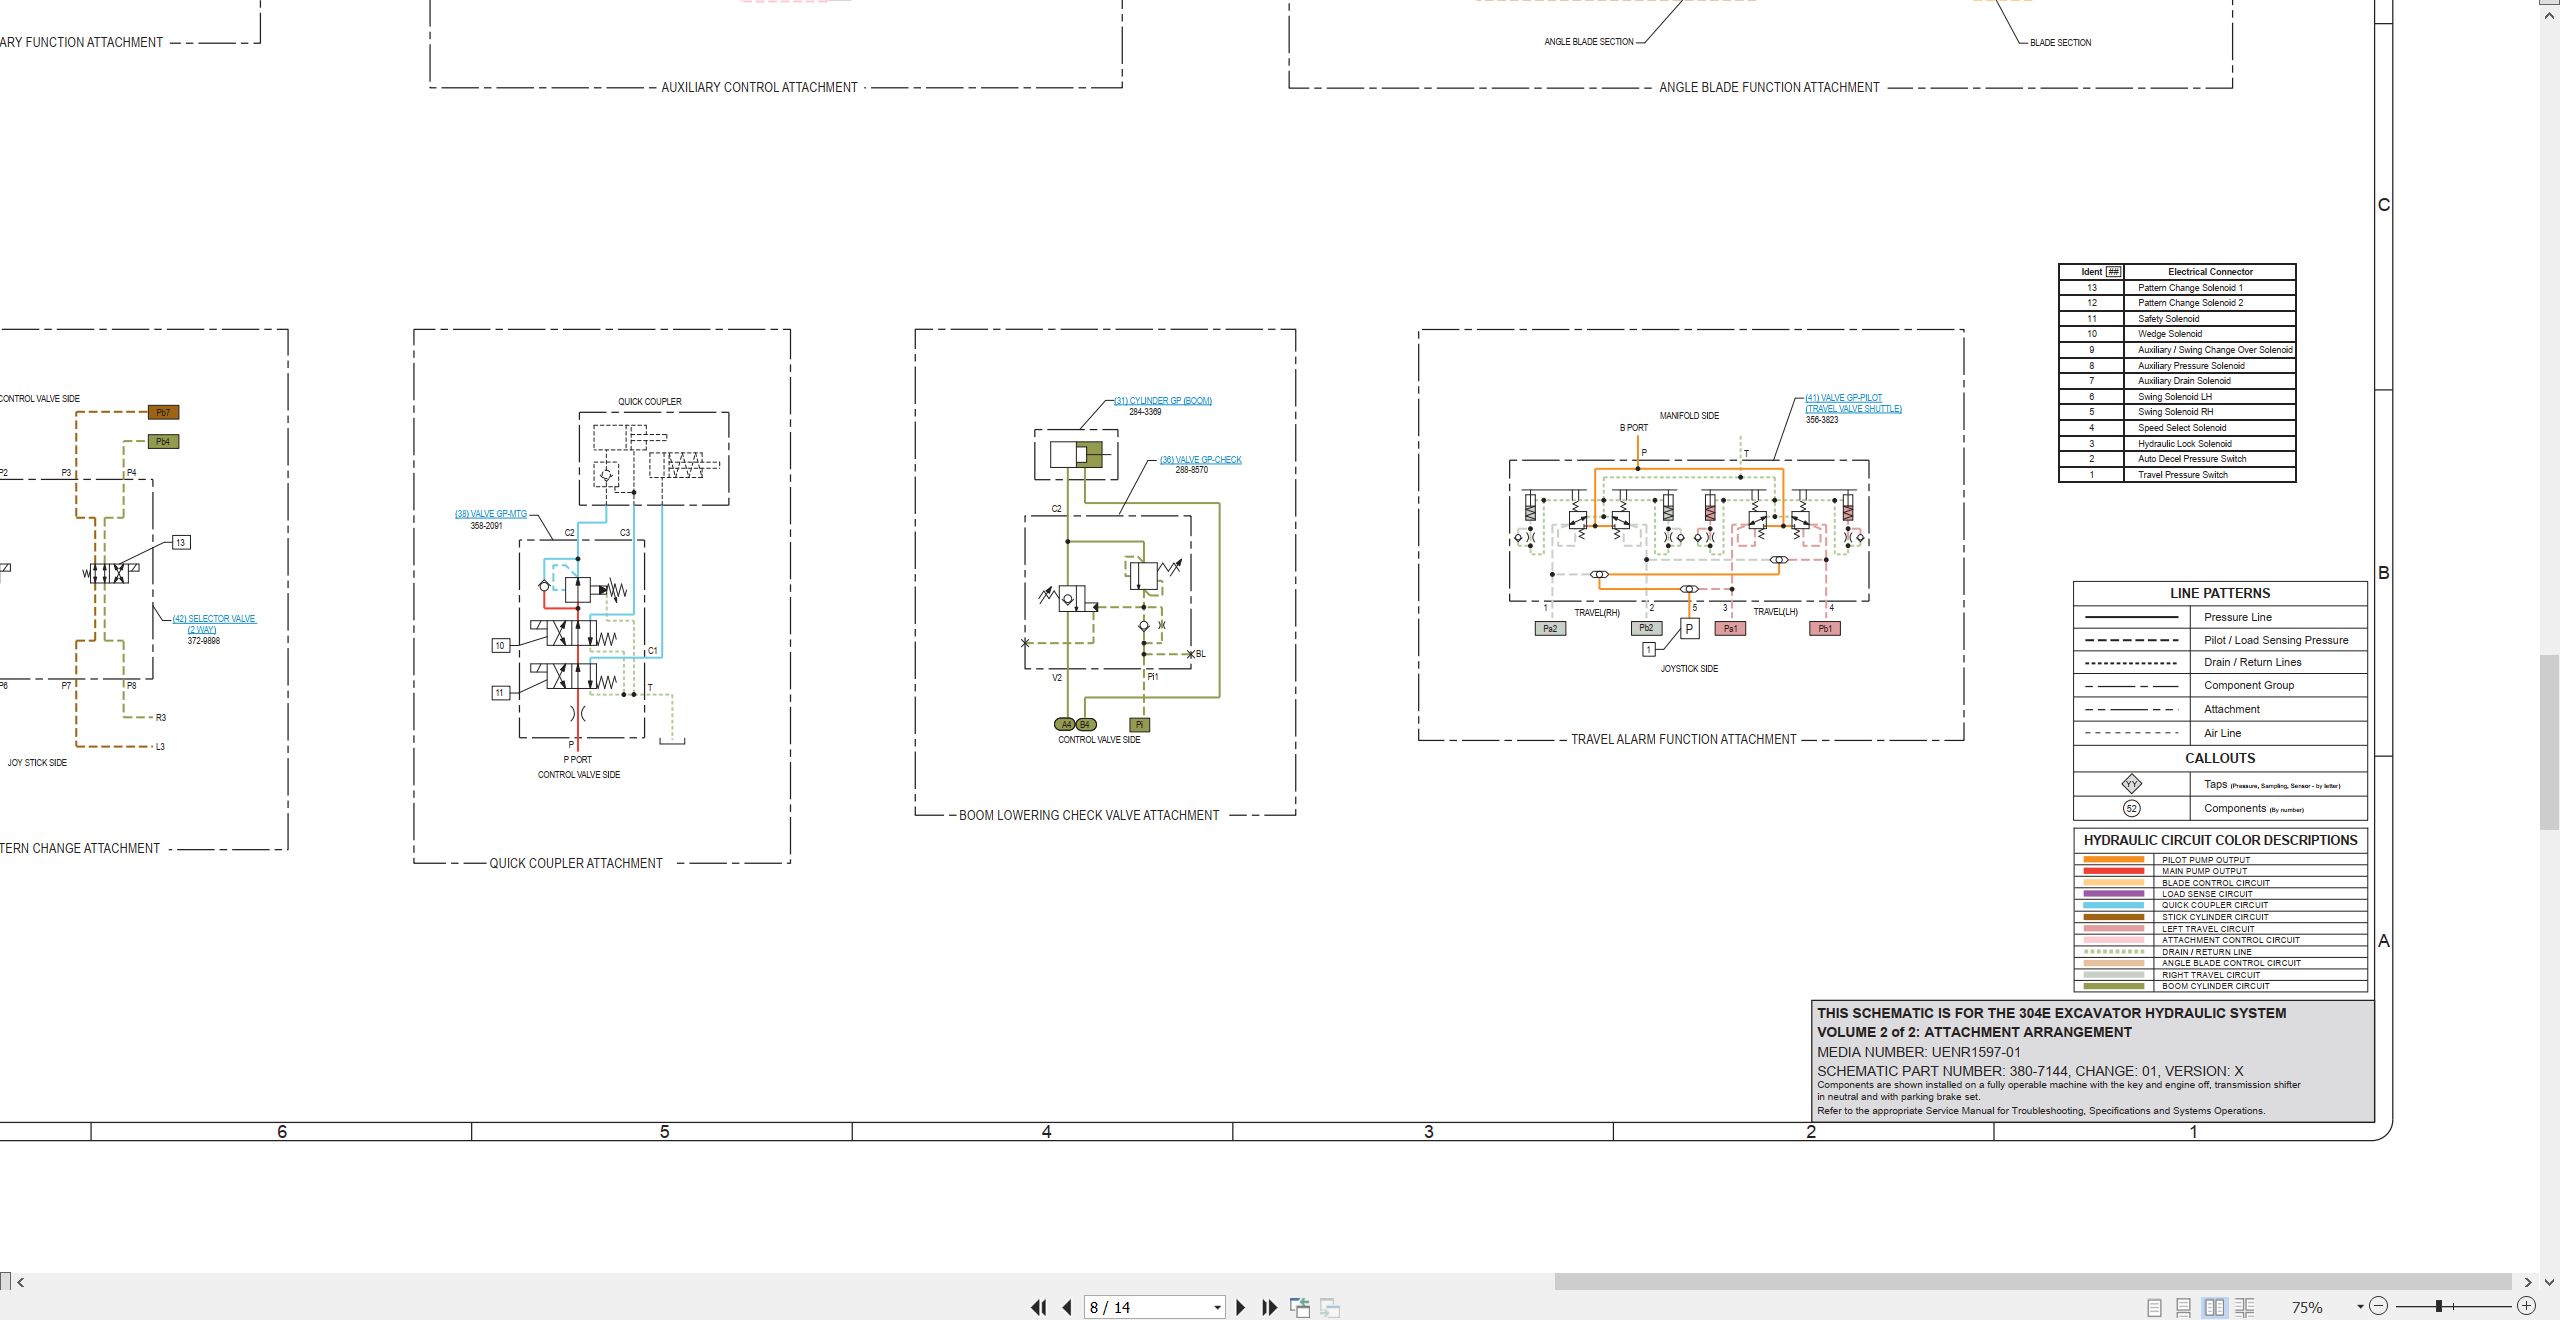The height and width of the screenshot is (1320, 2560).
Task: Open the (41) VALVE GP-PILOT travel shuttle link
Action: (1853, 403)
